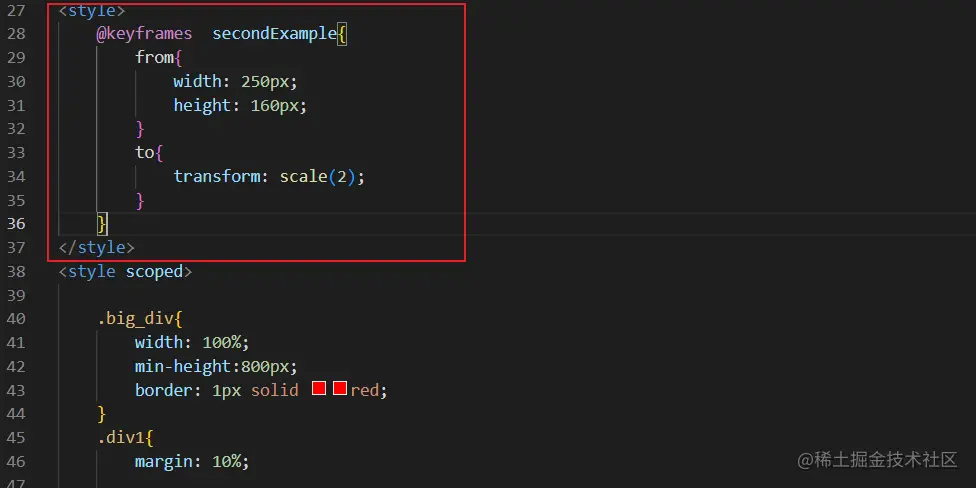
Task: Select line number 41 in the gutter
Action: pyautogui.click(x=17, y=342)
